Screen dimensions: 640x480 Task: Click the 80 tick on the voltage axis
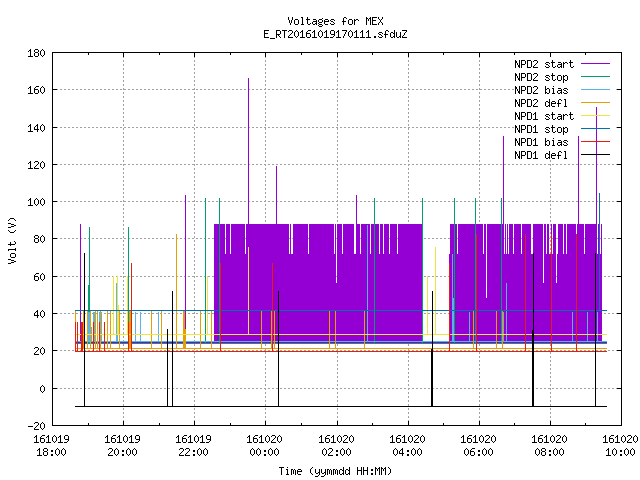[x=39, y=239]
